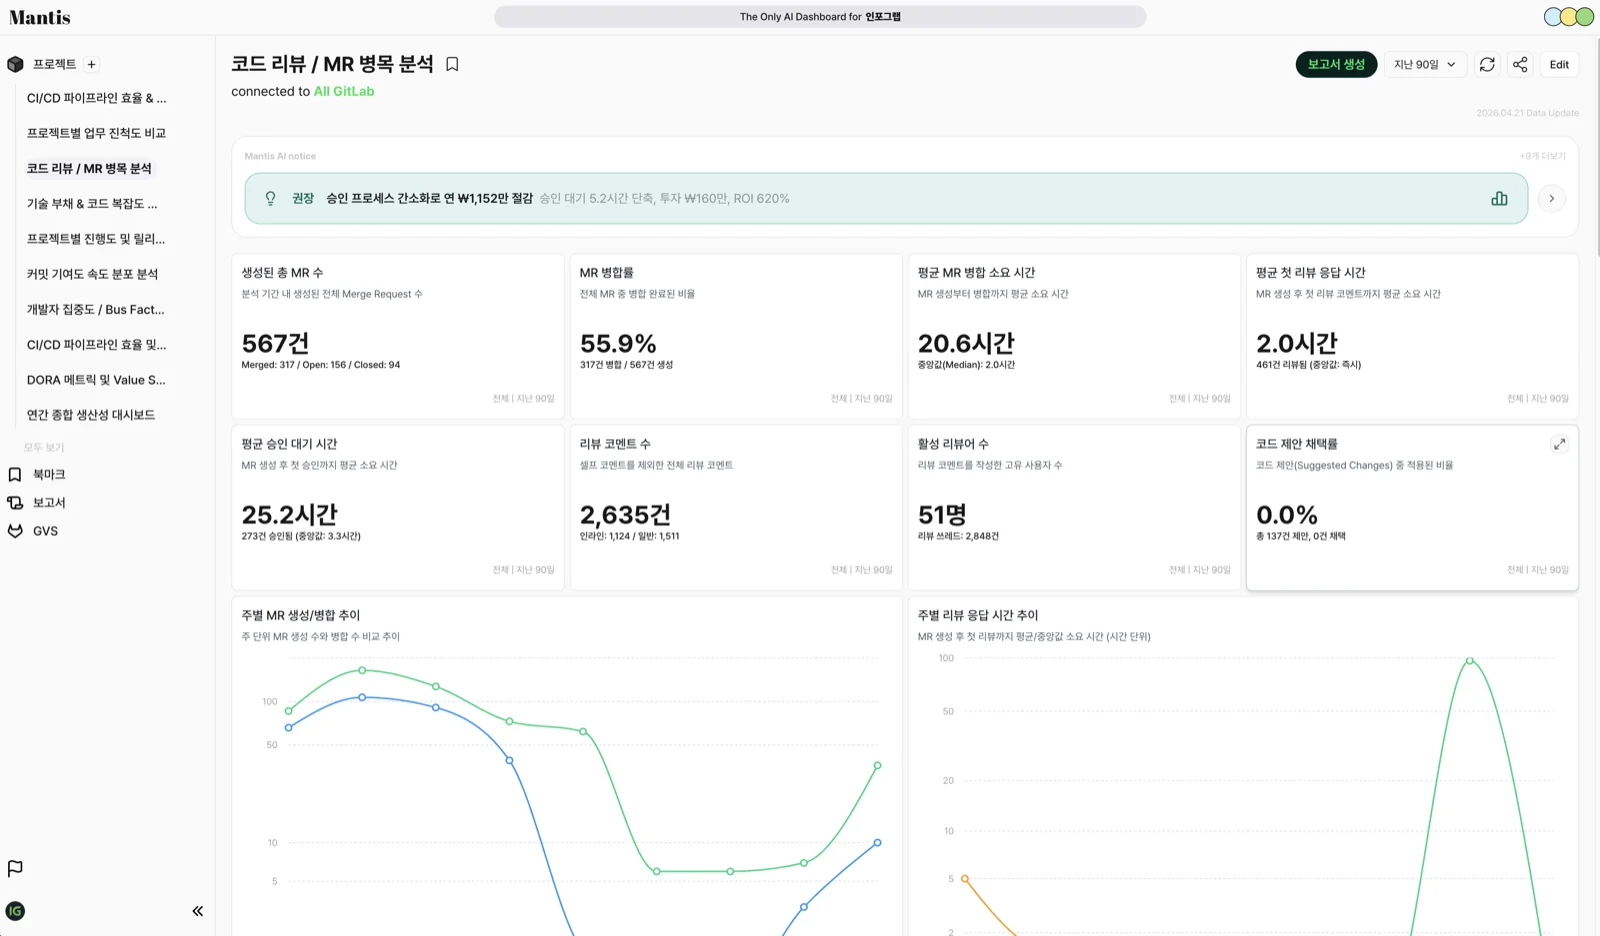Image resolution: width=1600 pixels, height=936 pixels.
Task: Expand the 코드 제안 채택률 card
Action: [1559, 444]
